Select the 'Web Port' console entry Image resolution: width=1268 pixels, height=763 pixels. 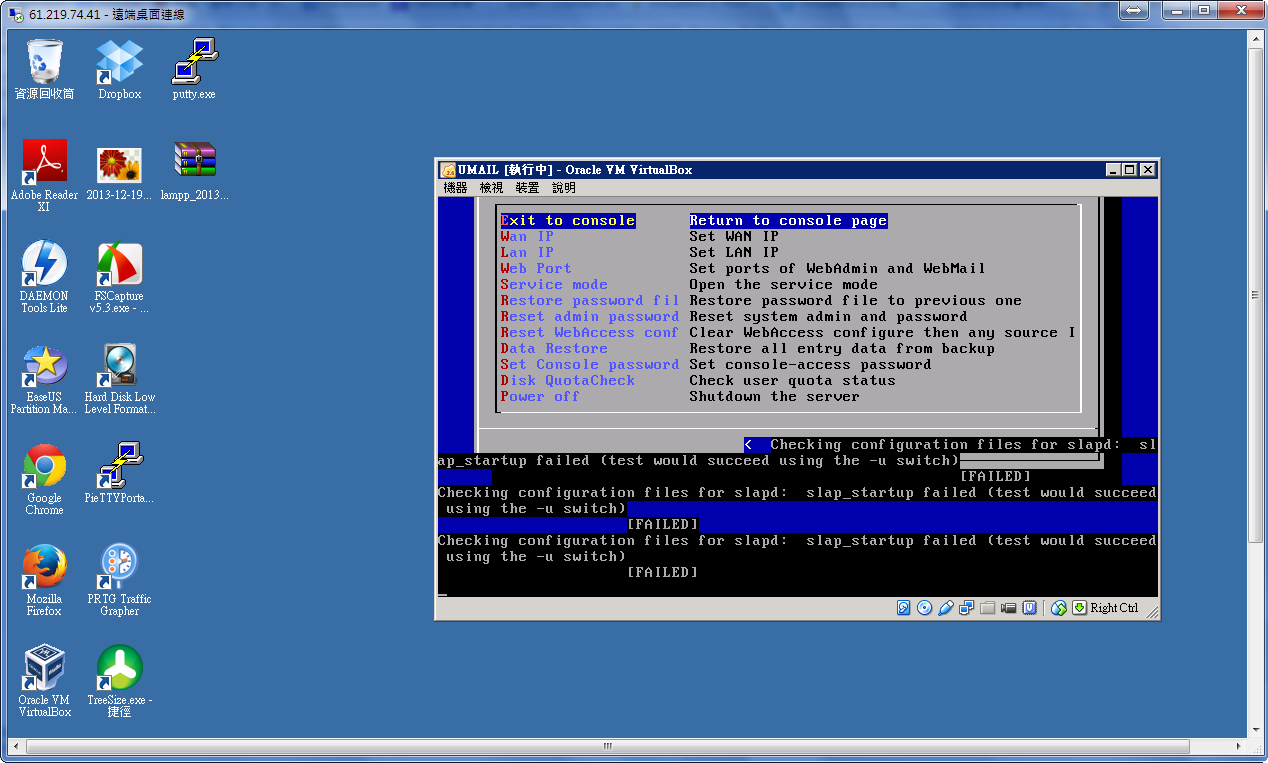[536, 269]
